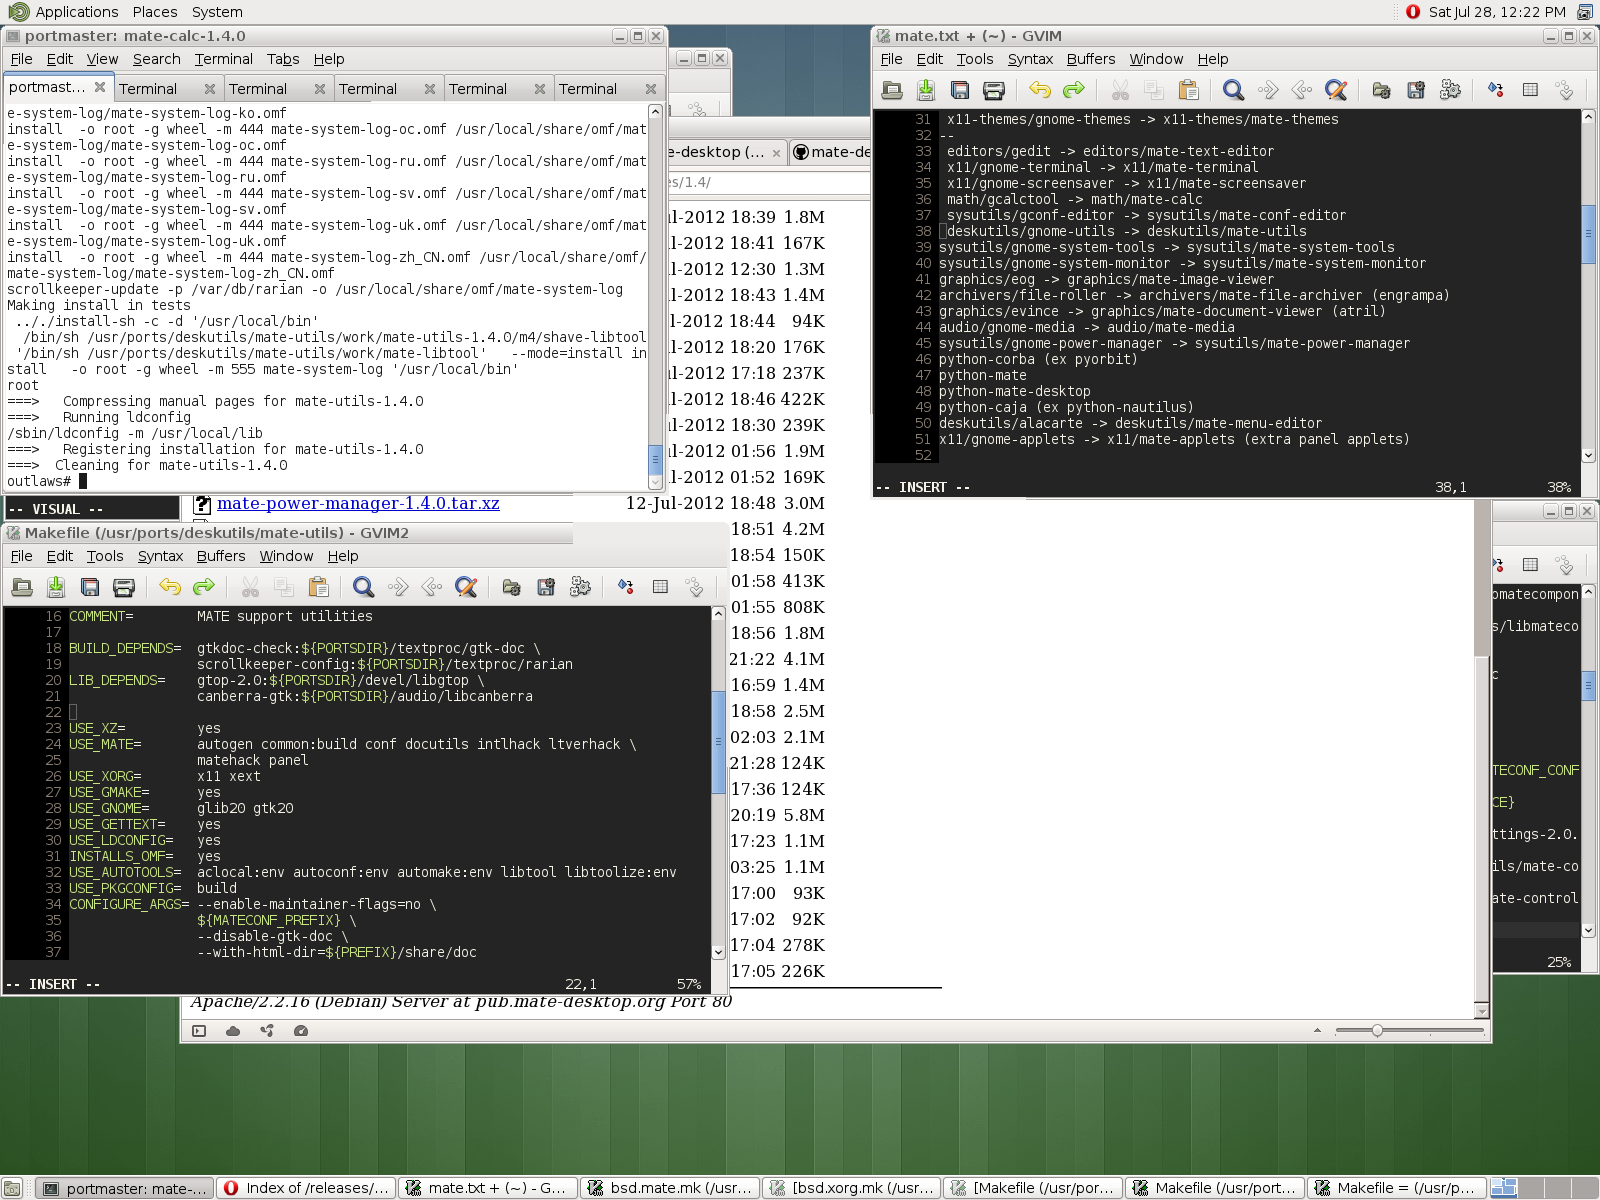This screenshot has width=1600, height=1200.
Task: Close the last Terminal tab
Action: click(x=651, y=89)
